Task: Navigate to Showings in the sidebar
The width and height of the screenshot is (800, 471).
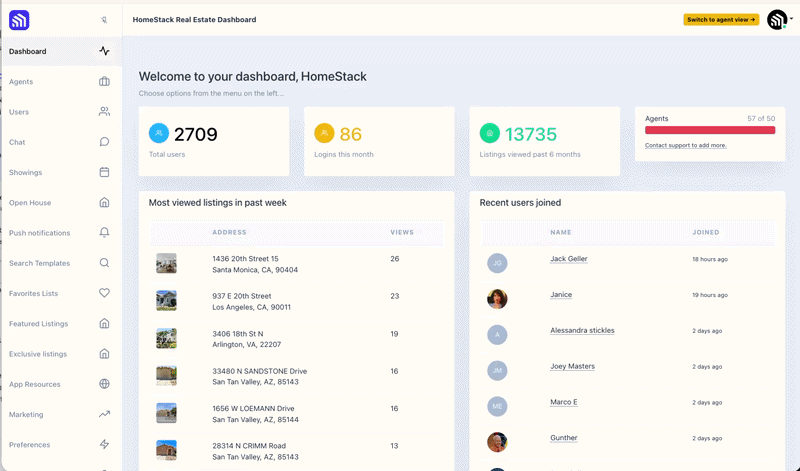Action: click(62, 172)
